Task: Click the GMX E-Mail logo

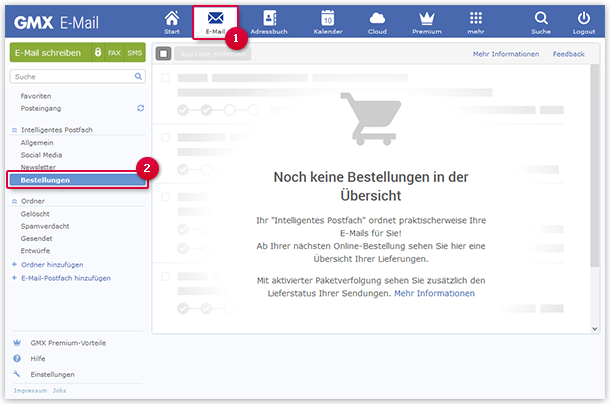Action: [56, 22]
